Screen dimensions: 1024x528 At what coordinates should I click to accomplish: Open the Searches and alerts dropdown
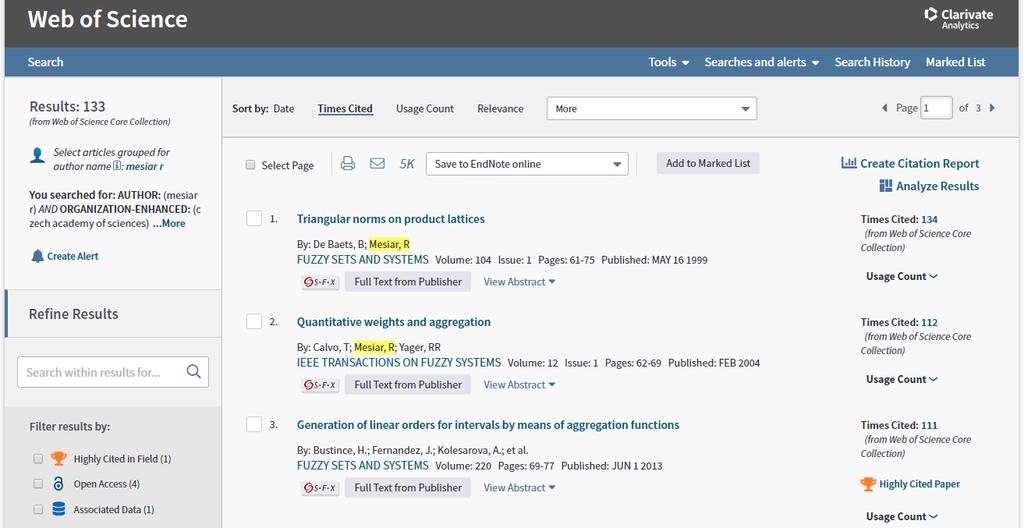tap(761, 62)
